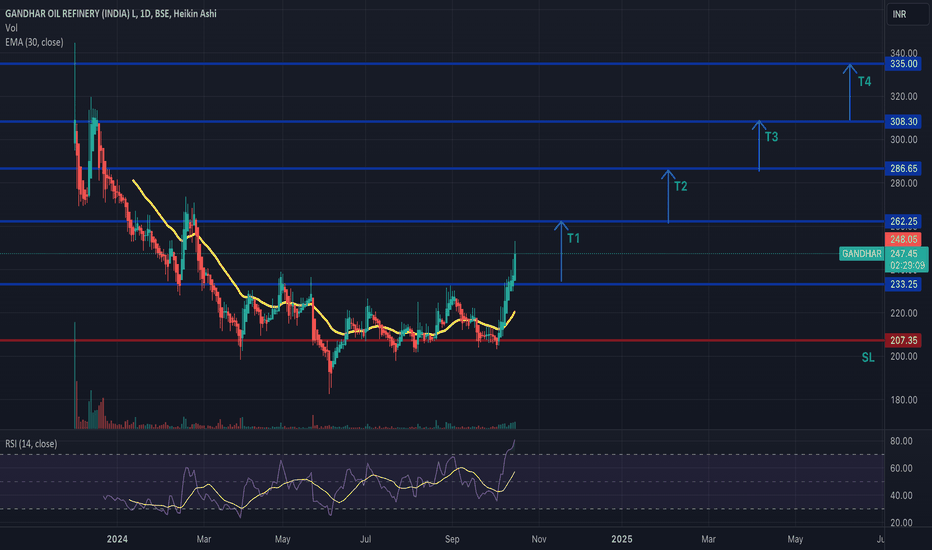The image size is (932, 550).
Task: Click the red 207.35 stop-loss price label
Action: [903, 340]
